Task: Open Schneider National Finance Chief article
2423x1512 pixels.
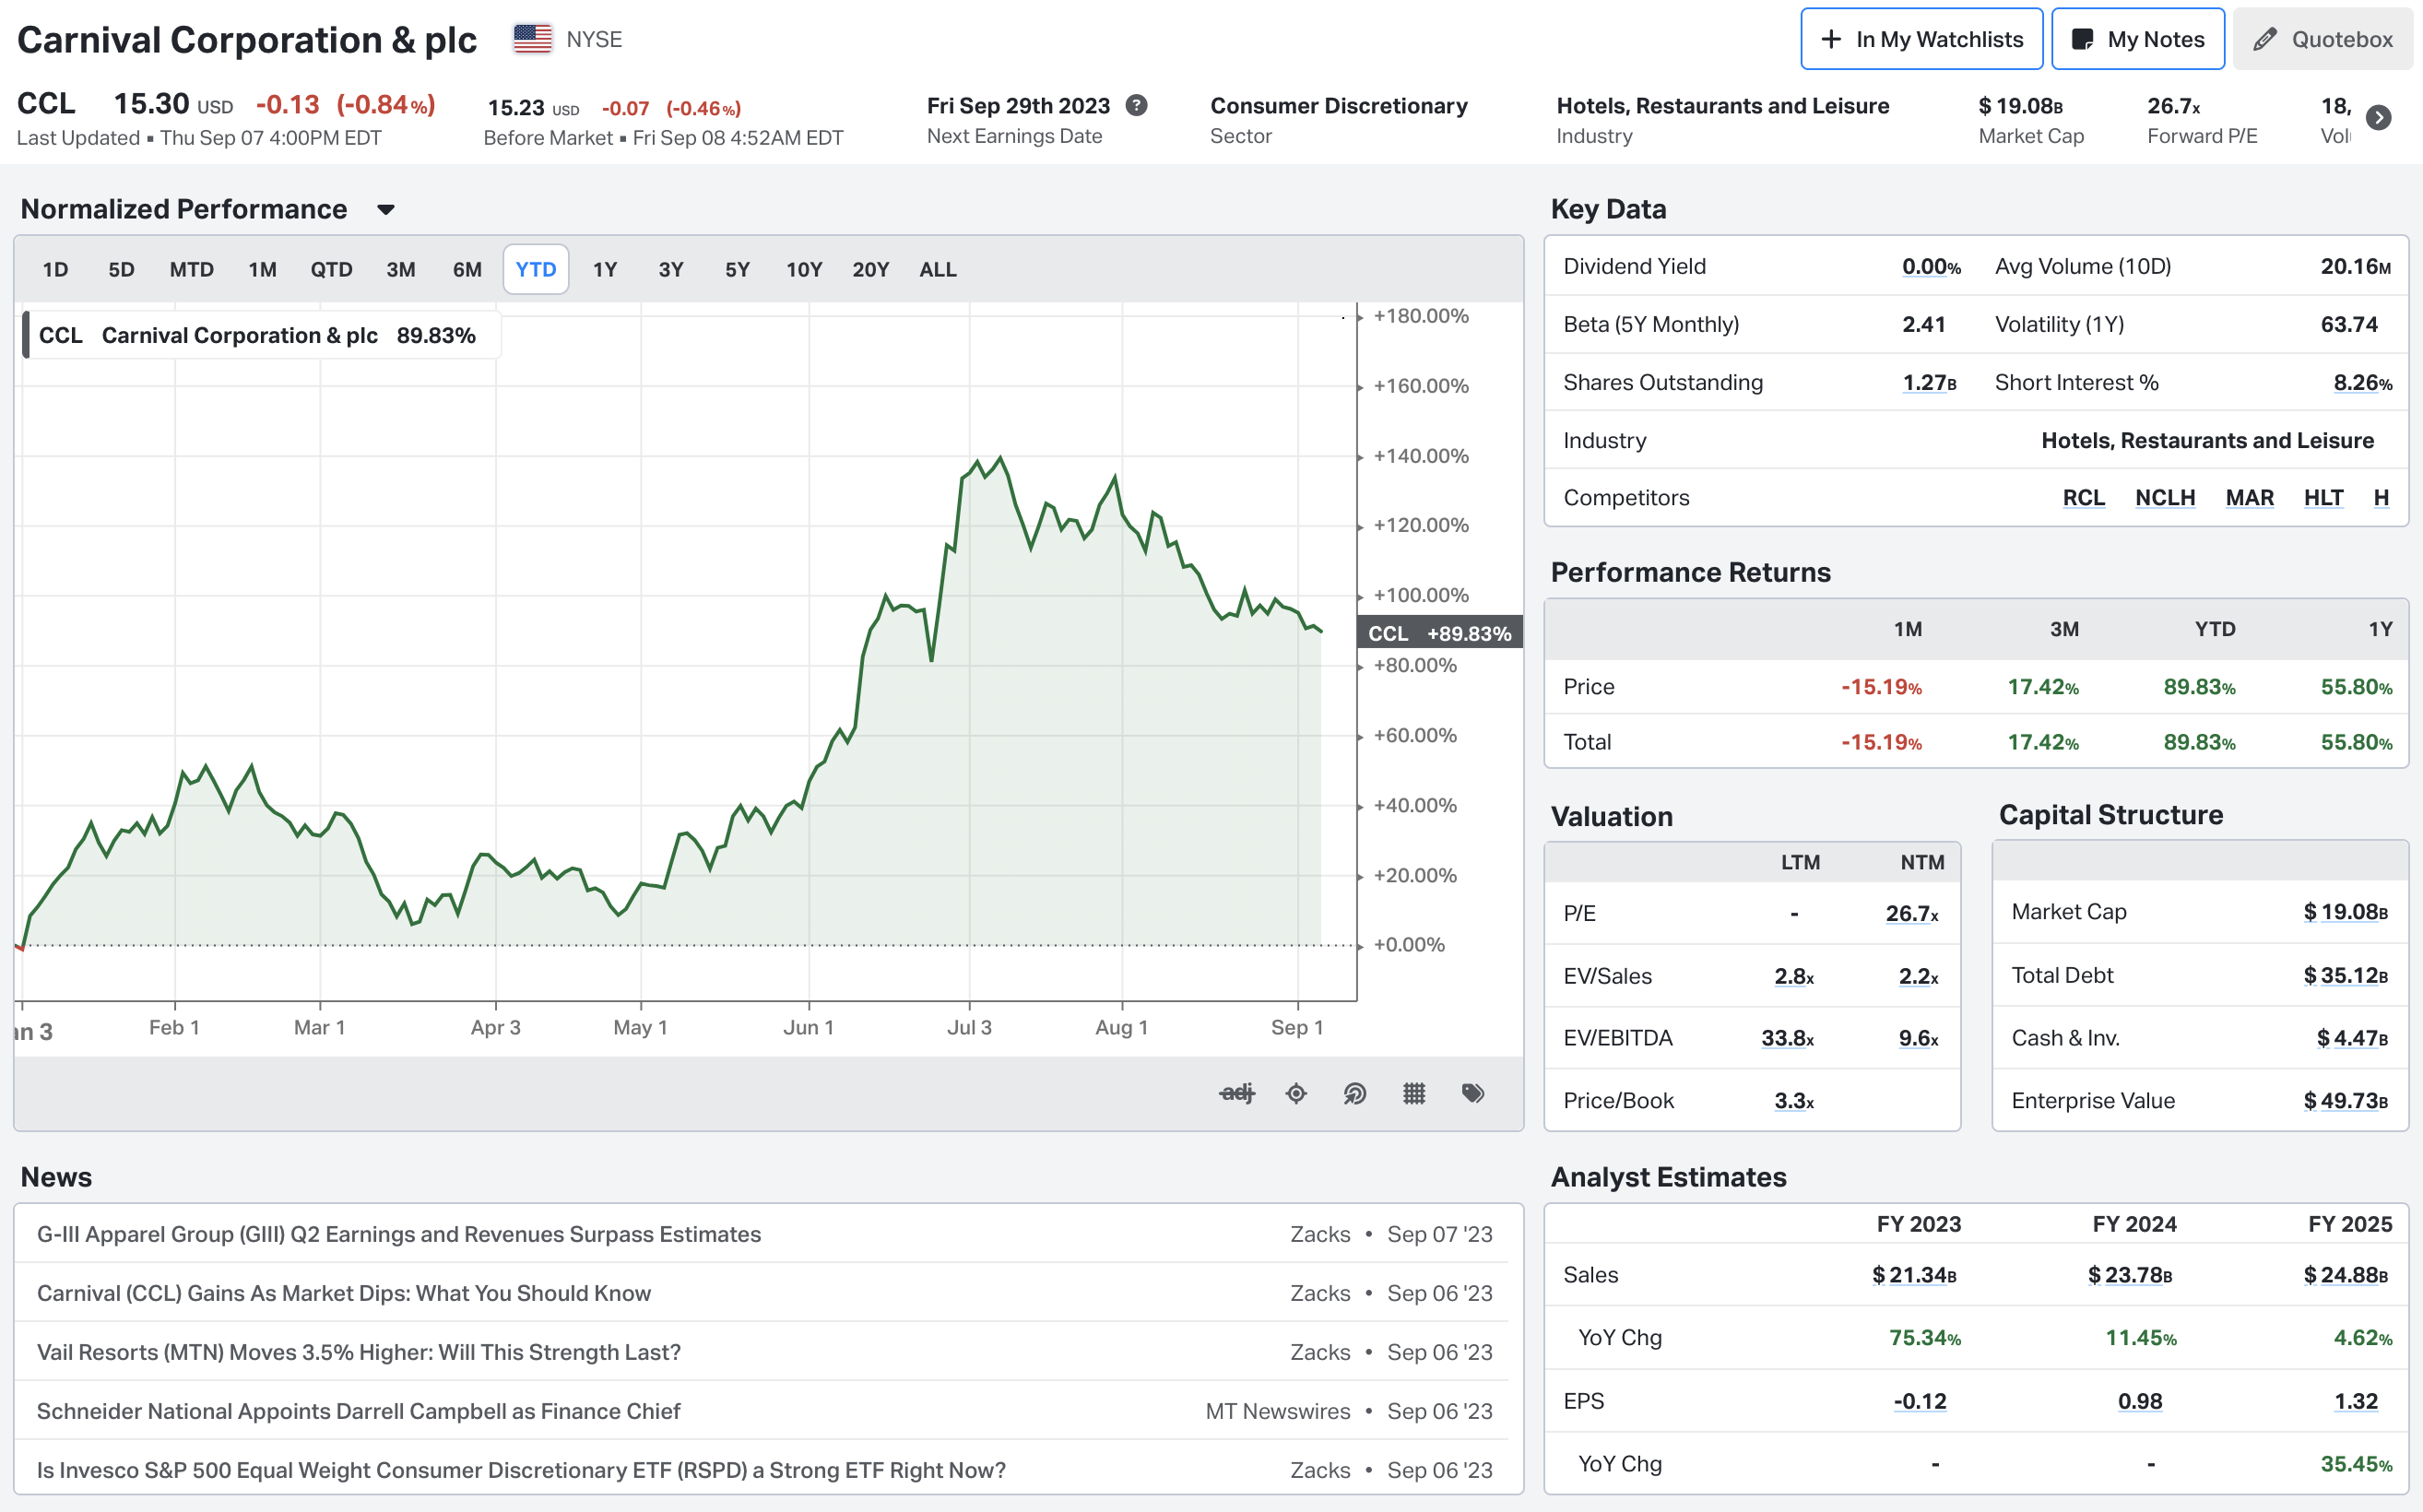Action: pyautogui.click(x=359, y=1411)
